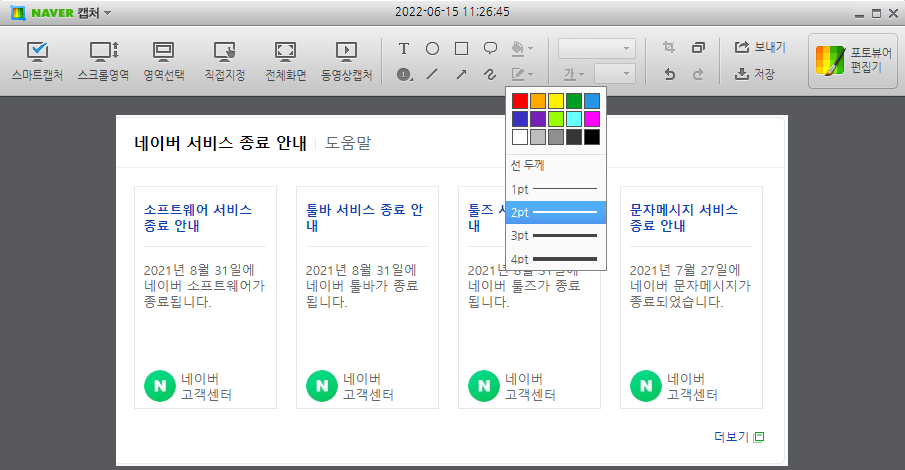Set line thickness to 2pt

(x=556, y=212)
